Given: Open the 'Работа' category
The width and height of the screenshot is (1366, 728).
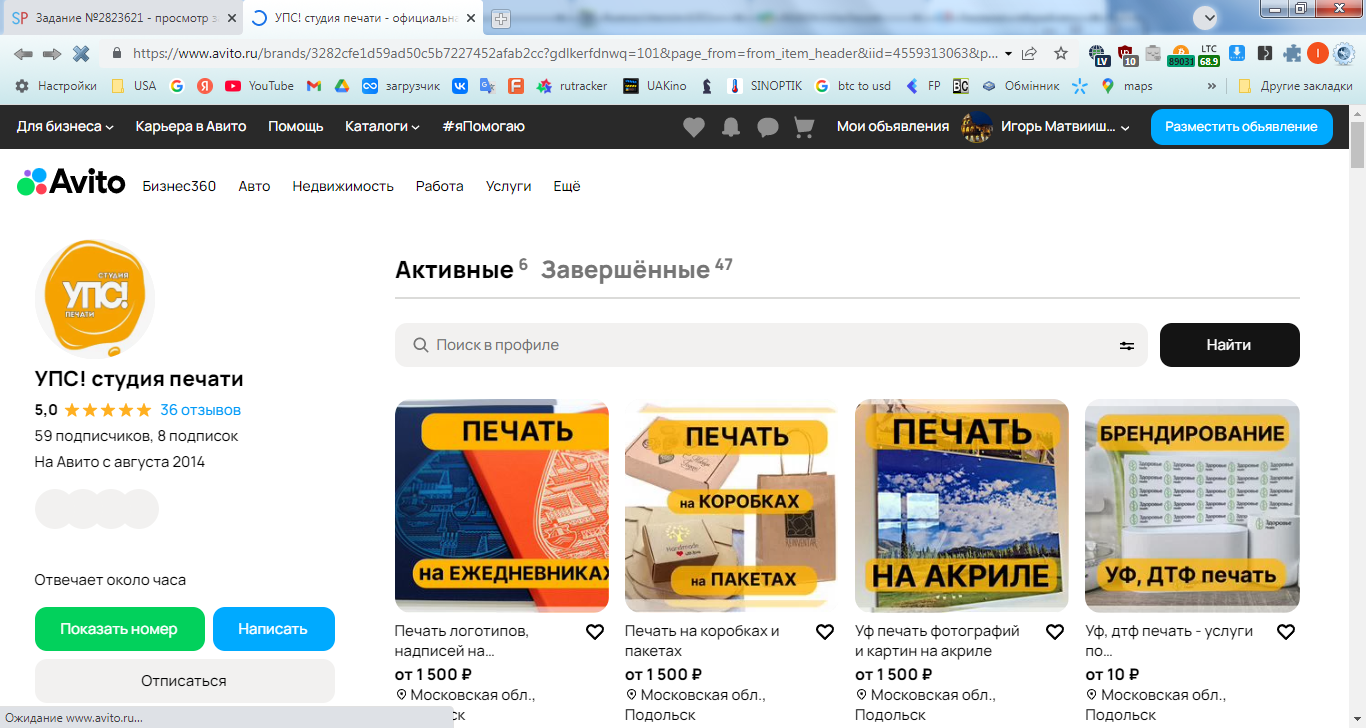Looking at the screenshot, I should (x=440, y=186).
